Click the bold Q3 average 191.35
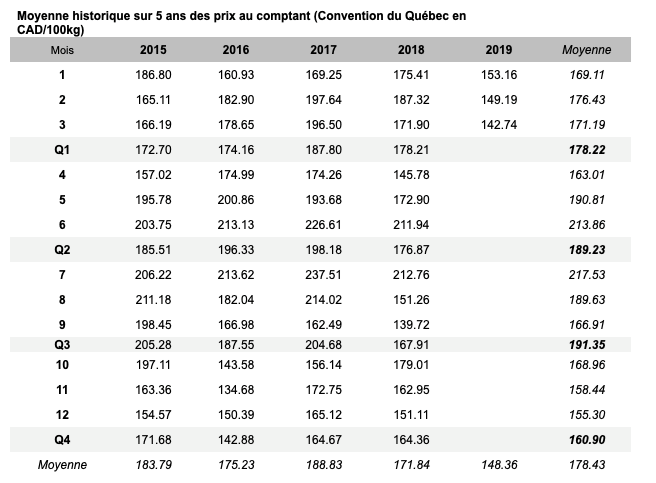The width and height of the screenshot is (656, 483). coord(586,343)
